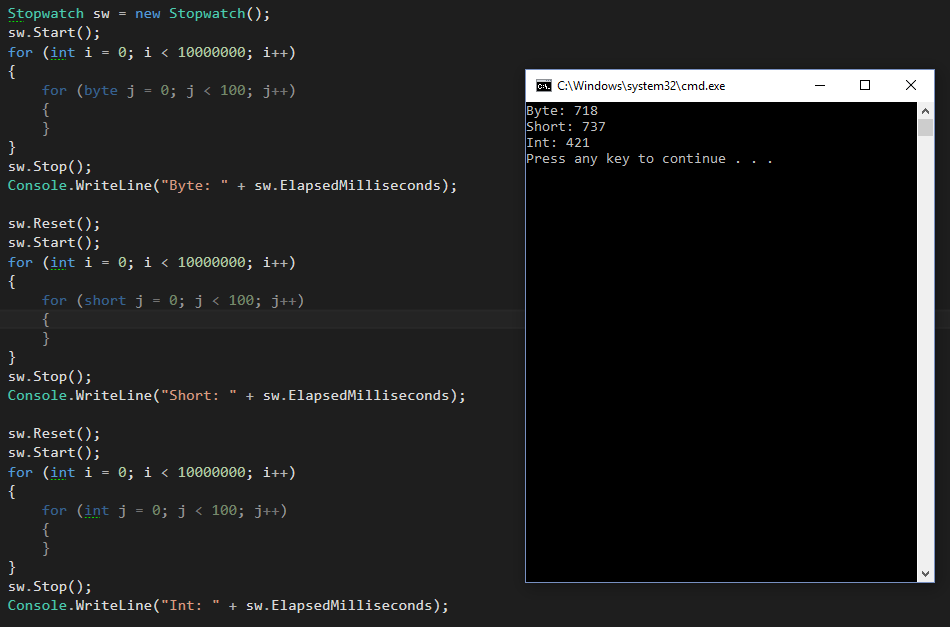The height and width of the screenshot is (627, 950).
Task: Click the console scrollbar up arrow
Action: [925, 110]
